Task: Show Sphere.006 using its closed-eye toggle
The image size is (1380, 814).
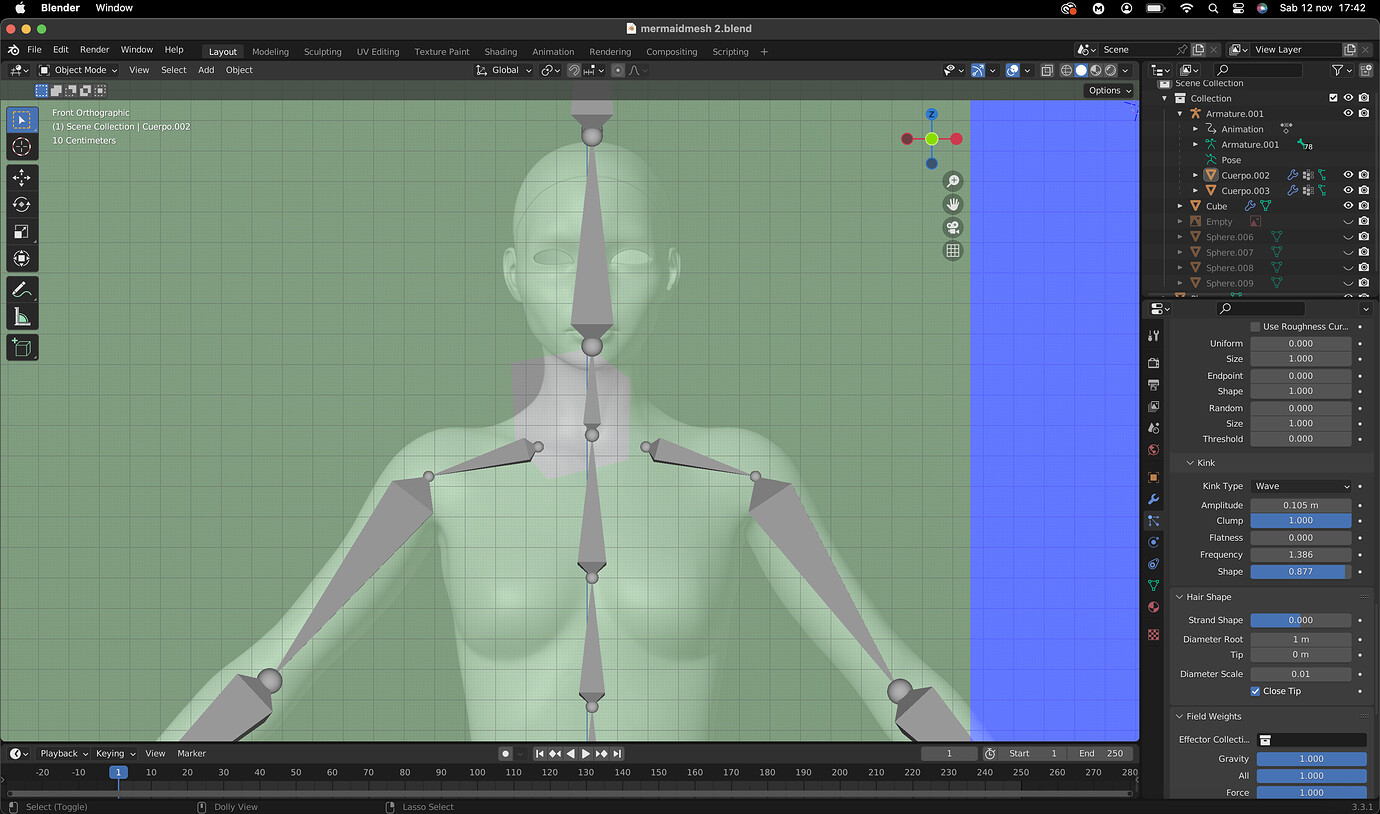Action: 1348,237
